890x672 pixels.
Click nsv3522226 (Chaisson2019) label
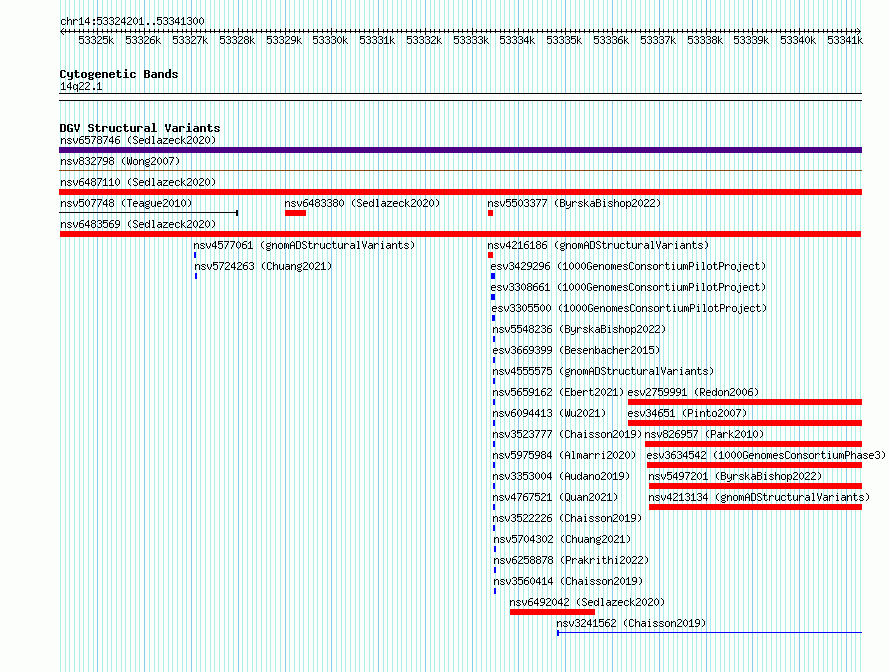(567, 518)
